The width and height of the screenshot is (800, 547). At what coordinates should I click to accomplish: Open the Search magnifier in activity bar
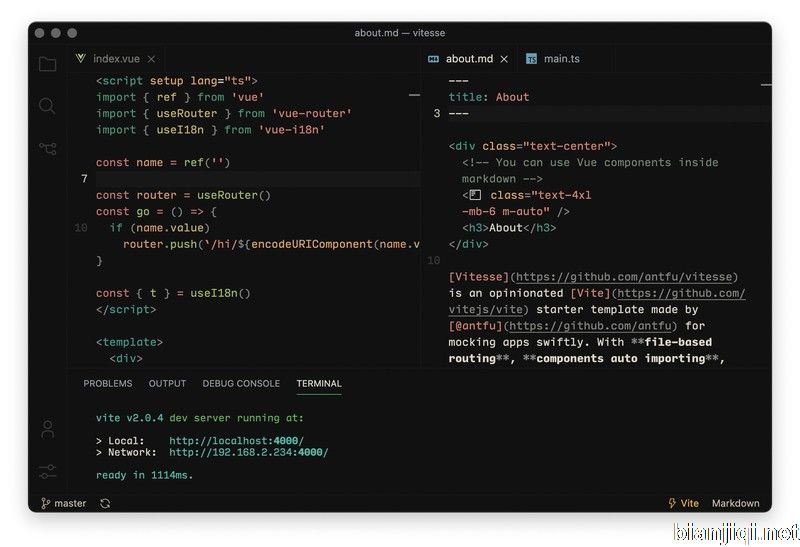[47, 106]
